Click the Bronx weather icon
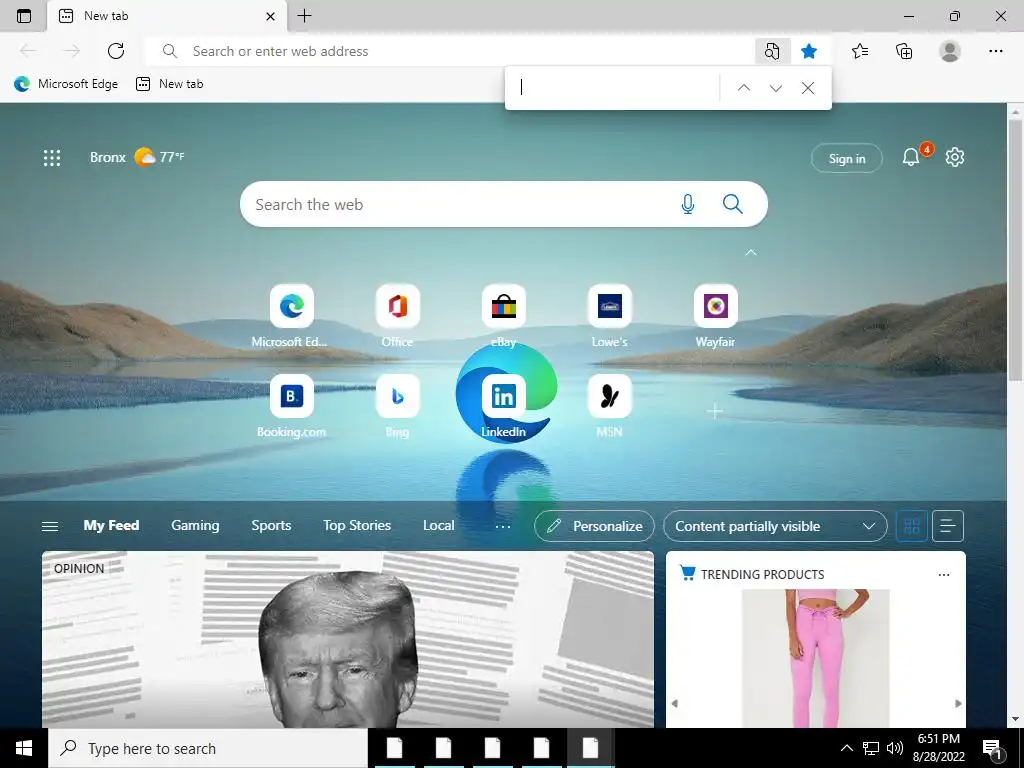Image resolution: width=1024 pixels, height=768 pixels. click(144, 157)
